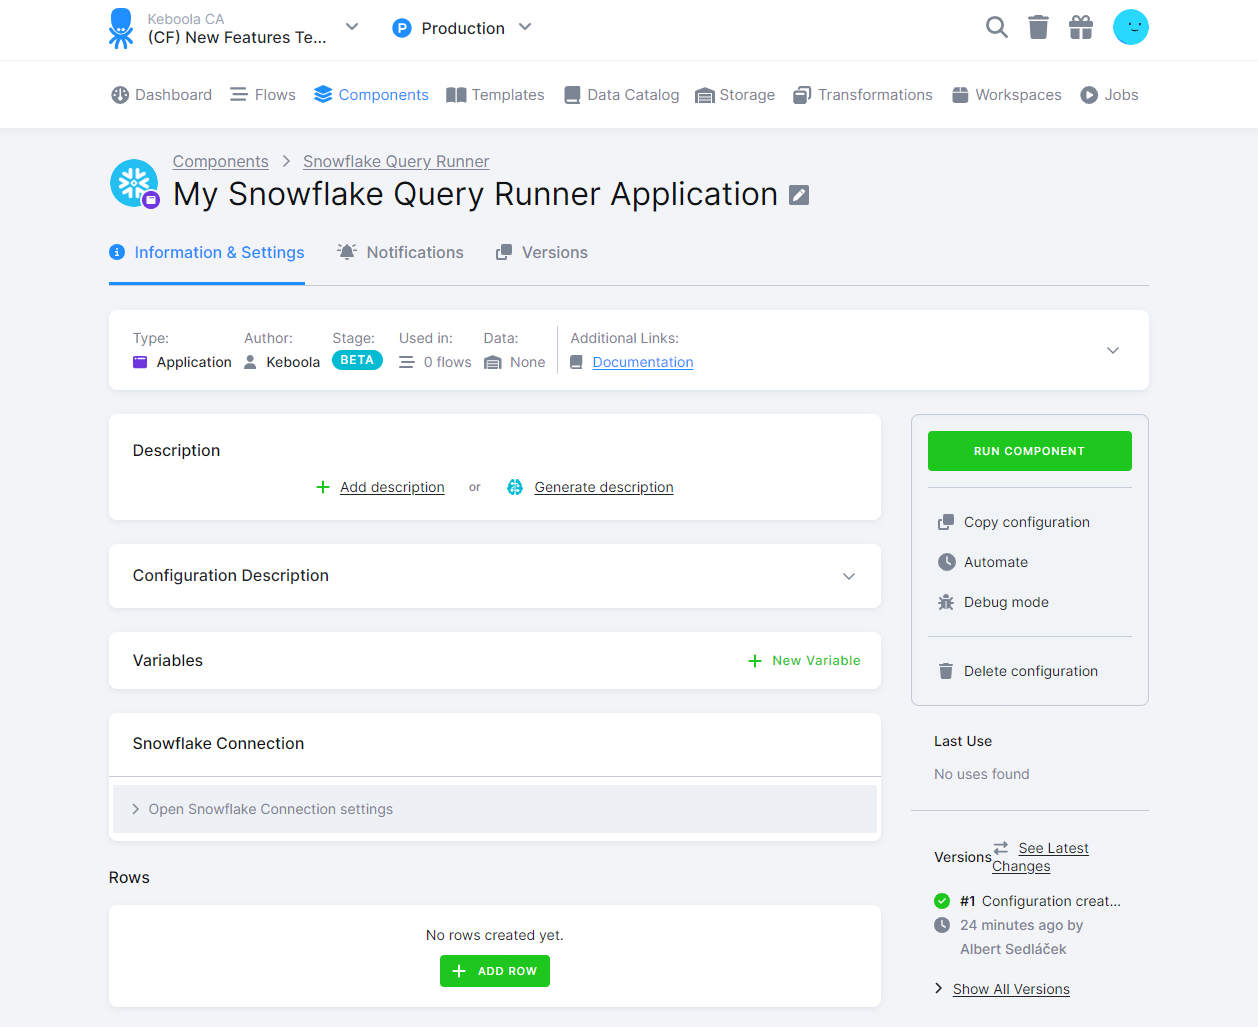The height and width of the screenshot is (1027, 1258).
Task: Click Add description link
Action: (392, 487)
